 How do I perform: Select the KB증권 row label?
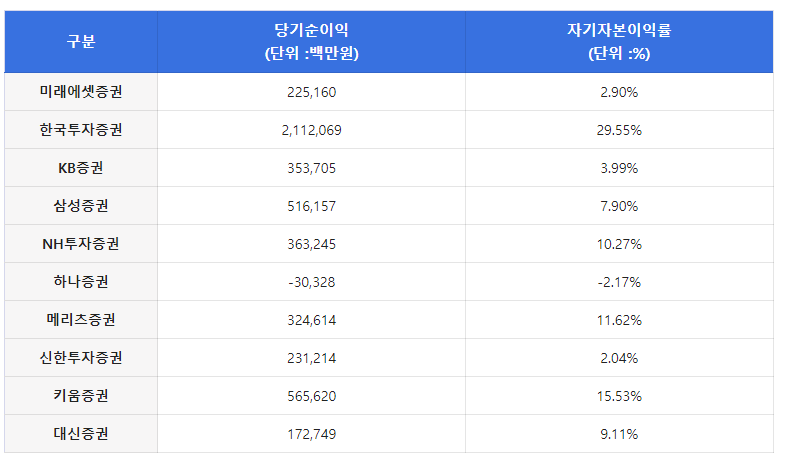pyautogui.click(x=81, y=168)
